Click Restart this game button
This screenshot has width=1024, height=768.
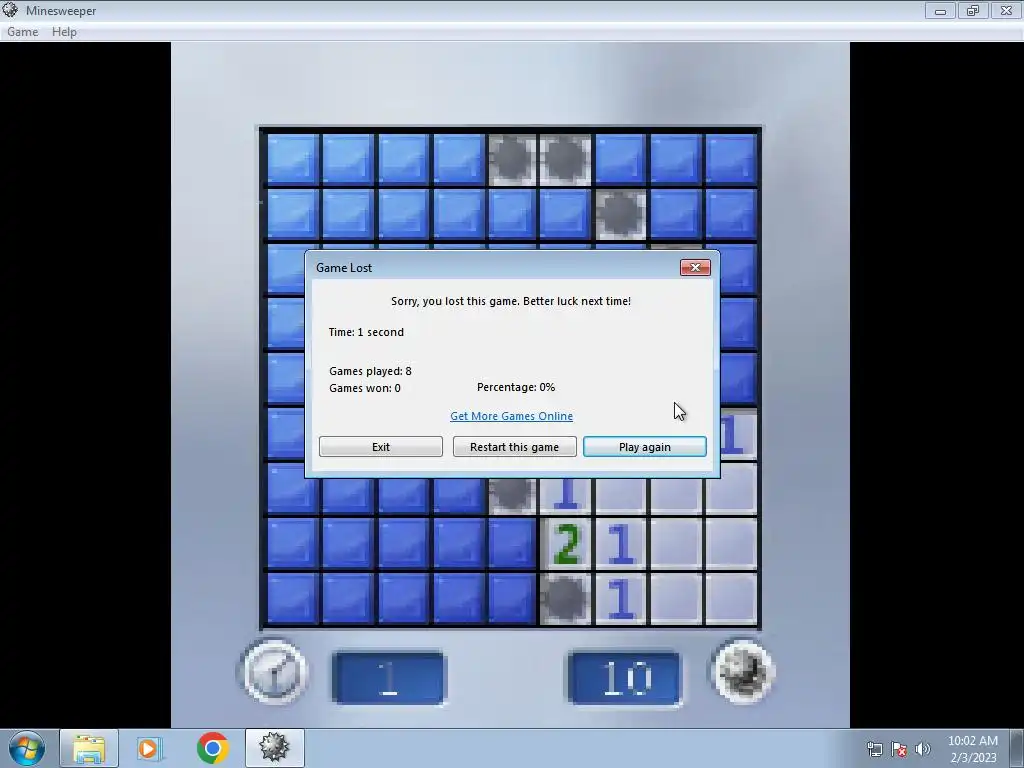click(515, 447)
